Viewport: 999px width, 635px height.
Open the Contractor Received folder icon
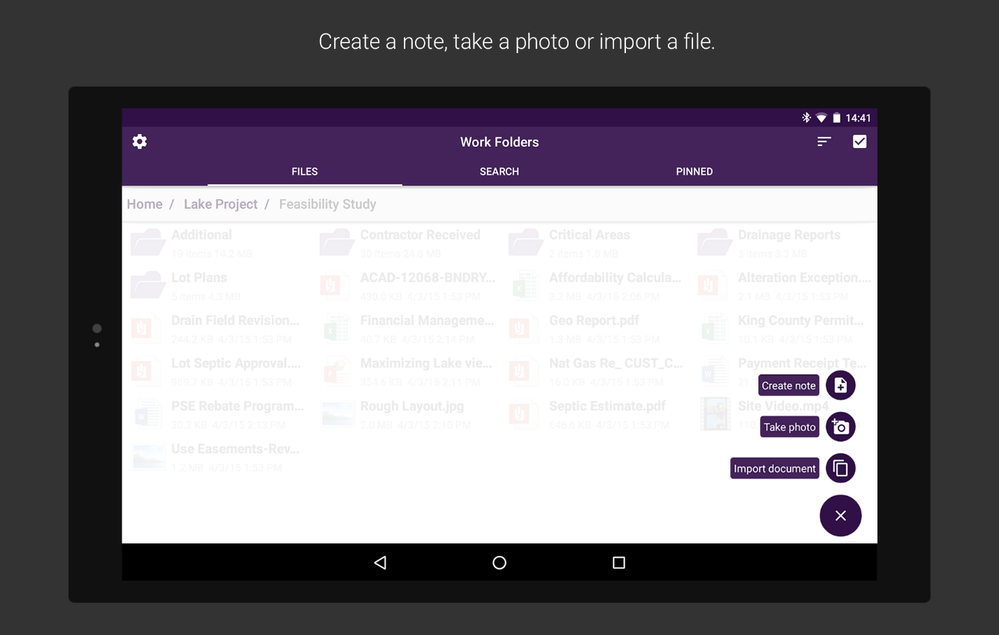click(336, 243)
